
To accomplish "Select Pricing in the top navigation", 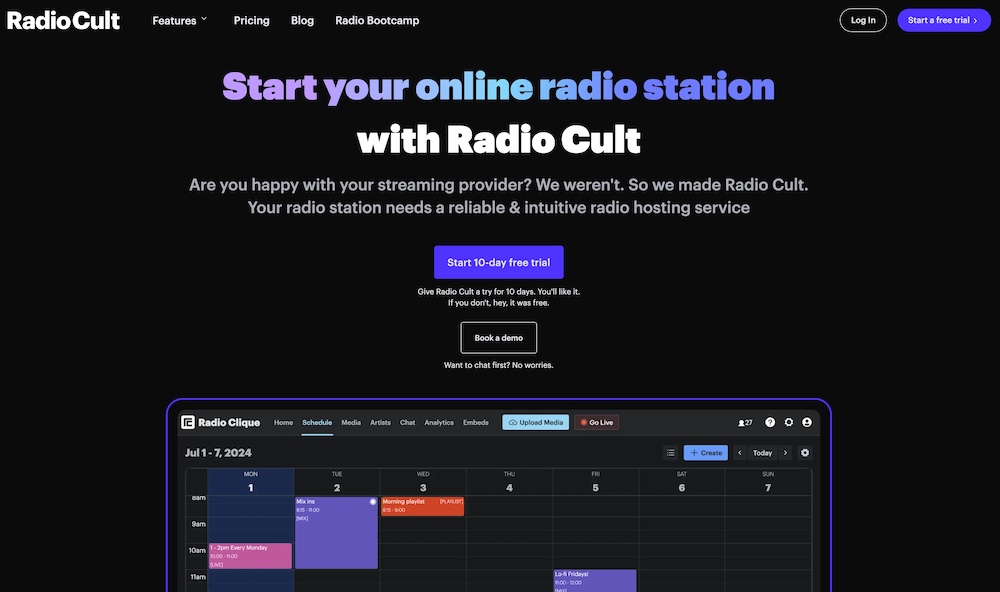I will (251, 19).
